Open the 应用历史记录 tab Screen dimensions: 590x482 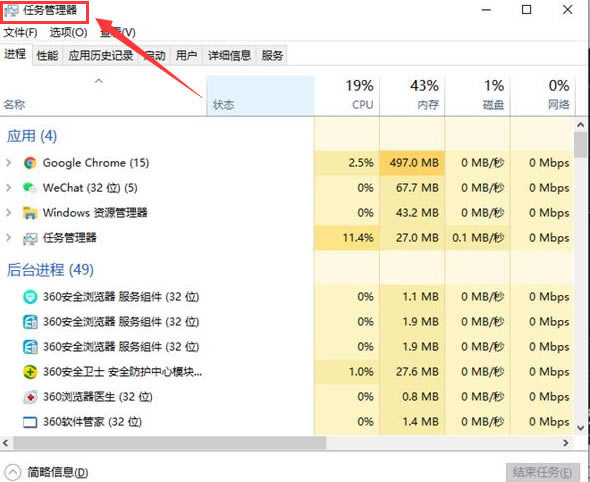(x=101, y=56)
